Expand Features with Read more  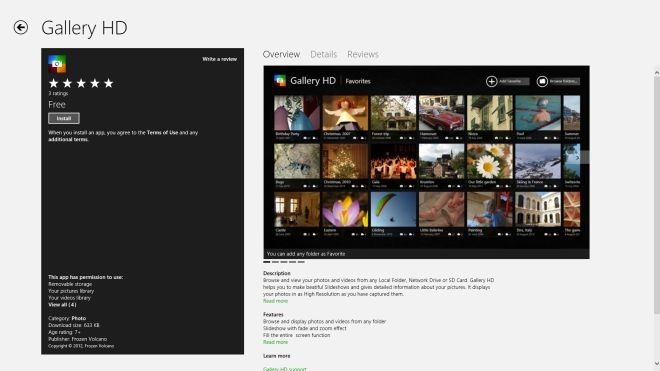[x=275, y=342]
